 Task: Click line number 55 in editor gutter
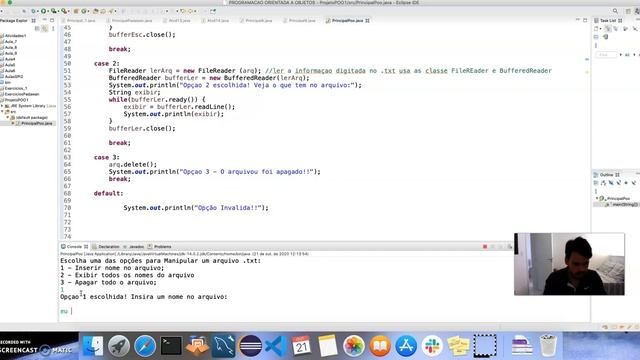point(67,100)
